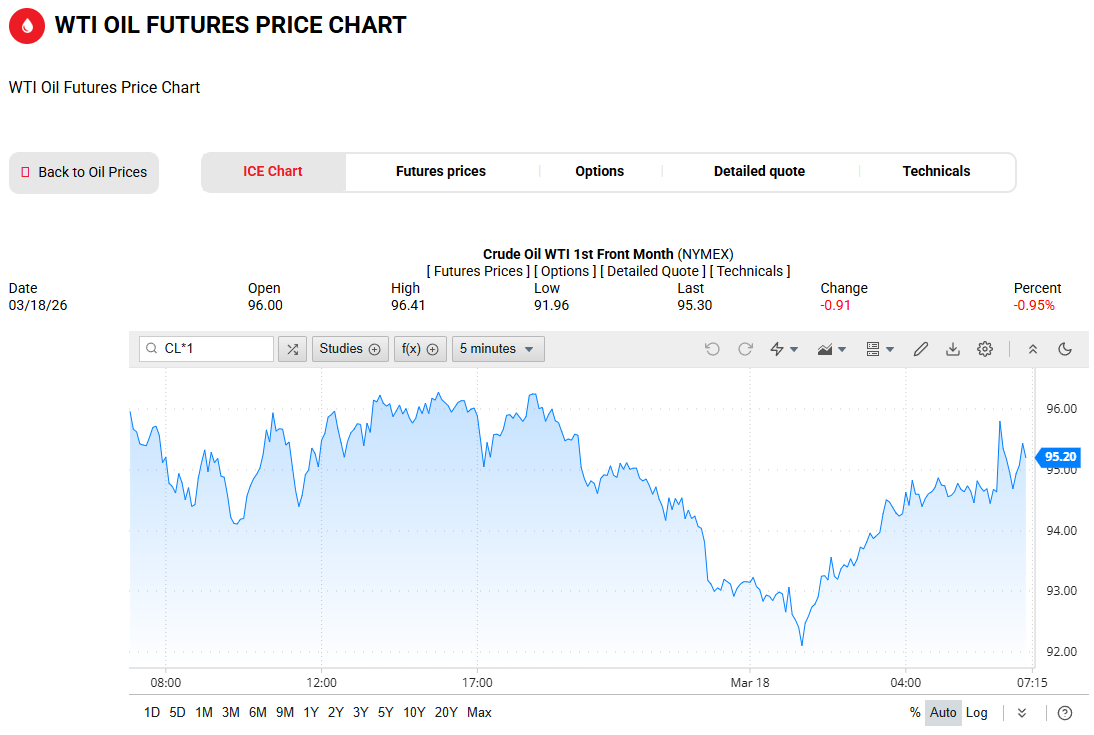1094x735 pixels.
Task: Toggle dark mode moon icon
Action: click(1065, 349)
